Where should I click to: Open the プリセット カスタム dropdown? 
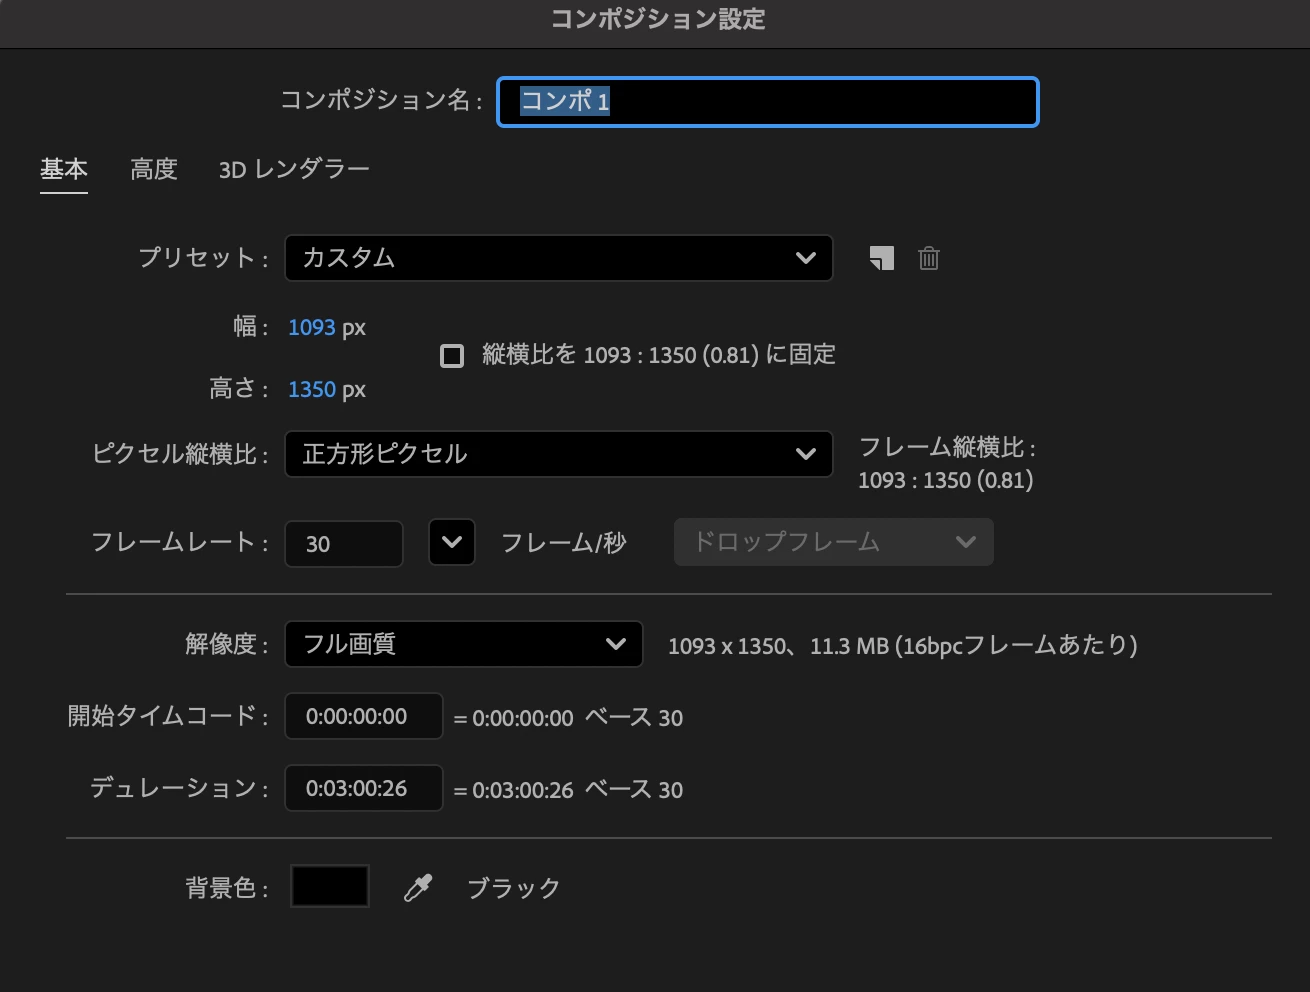pos(558,258)
